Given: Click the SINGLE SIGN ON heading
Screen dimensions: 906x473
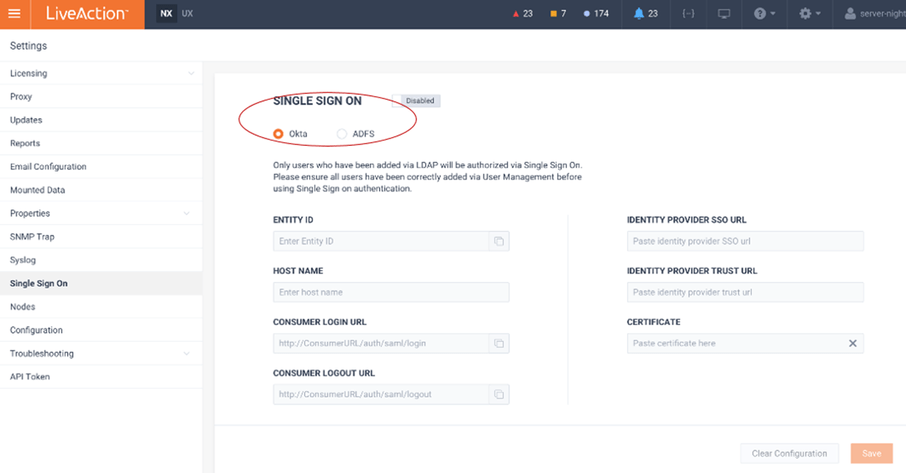Looking at the screenshot, I should [x=317, y=100].
